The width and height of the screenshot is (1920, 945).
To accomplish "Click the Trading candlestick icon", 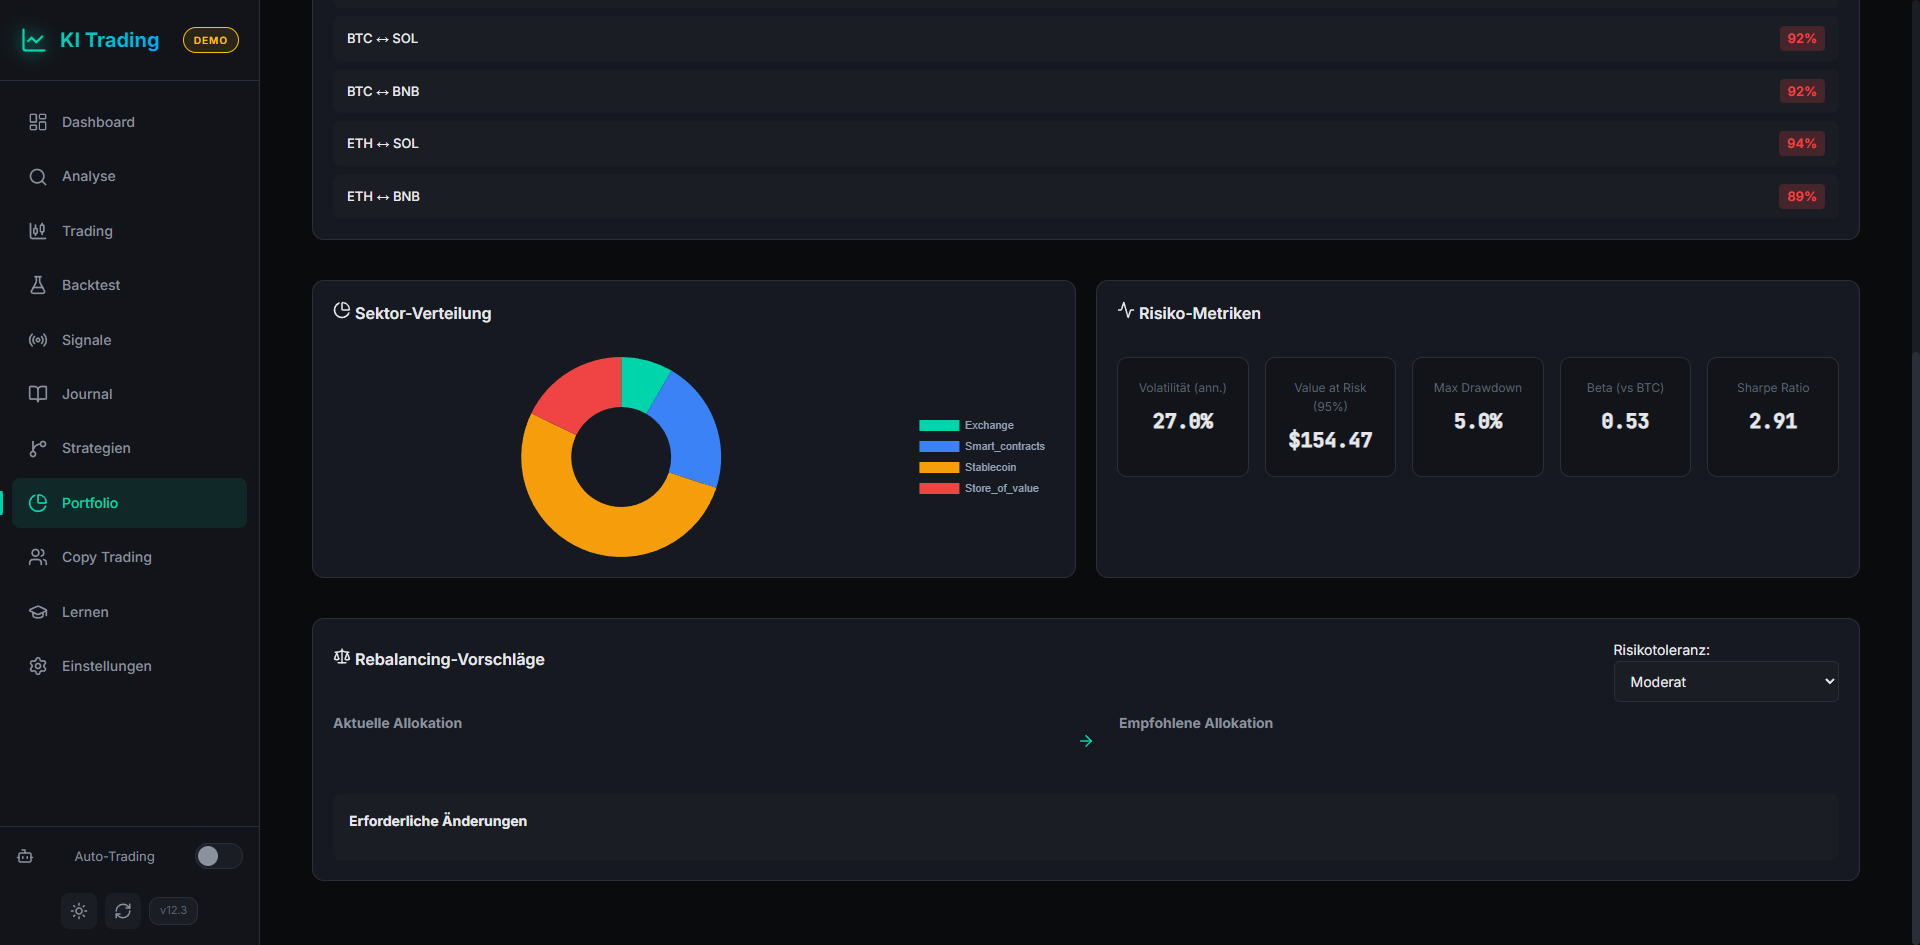I will (x=38, y=231).
